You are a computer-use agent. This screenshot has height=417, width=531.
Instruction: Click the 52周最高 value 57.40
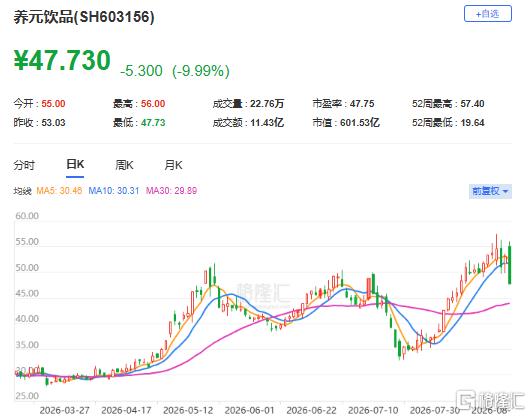click(472, 104)
